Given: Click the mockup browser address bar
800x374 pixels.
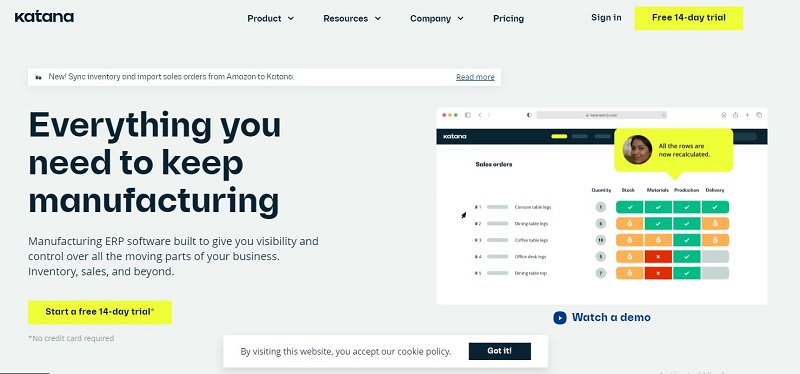Looking at the screenshot, I should 602,115.
